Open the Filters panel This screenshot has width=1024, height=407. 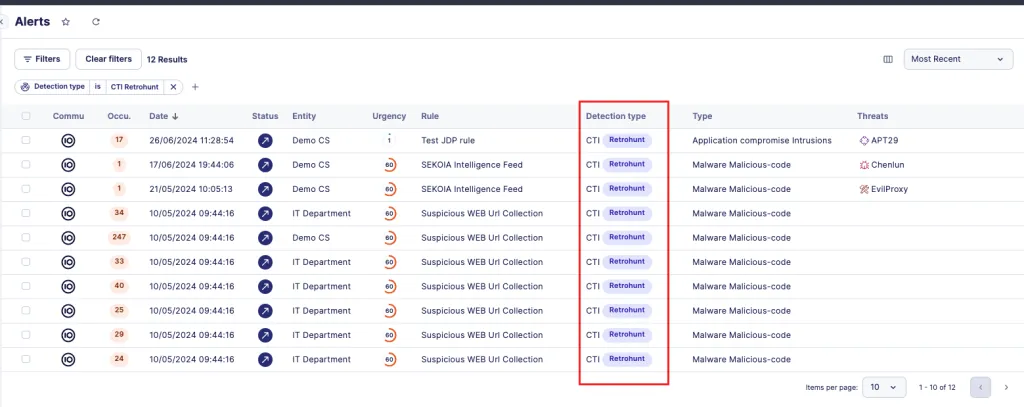[x=42, y=59]
